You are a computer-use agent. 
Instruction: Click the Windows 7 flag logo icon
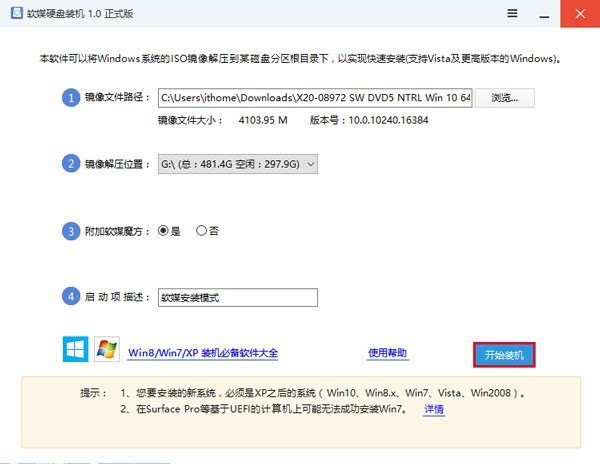pyautogui.click(x=106, y=350)
